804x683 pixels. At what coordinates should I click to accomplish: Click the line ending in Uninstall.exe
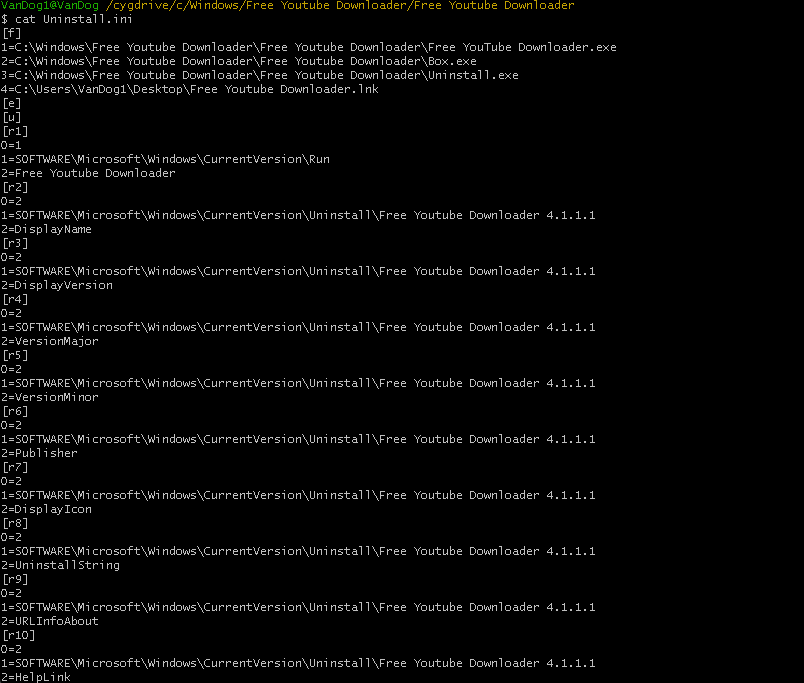point(260,75)
